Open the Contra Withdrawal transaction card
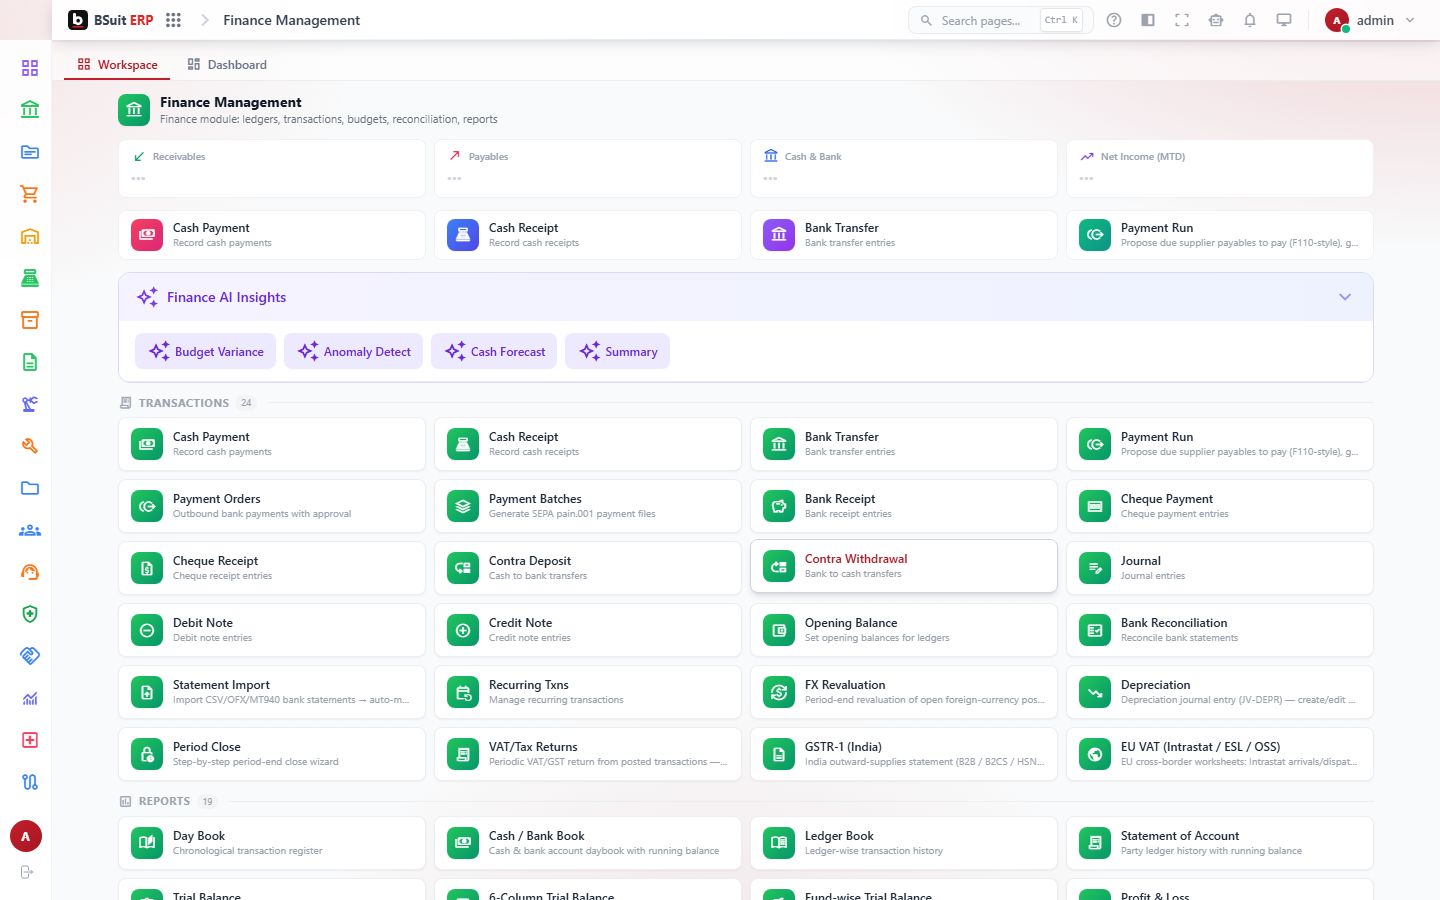The image size is (1440, 900). 904,566
